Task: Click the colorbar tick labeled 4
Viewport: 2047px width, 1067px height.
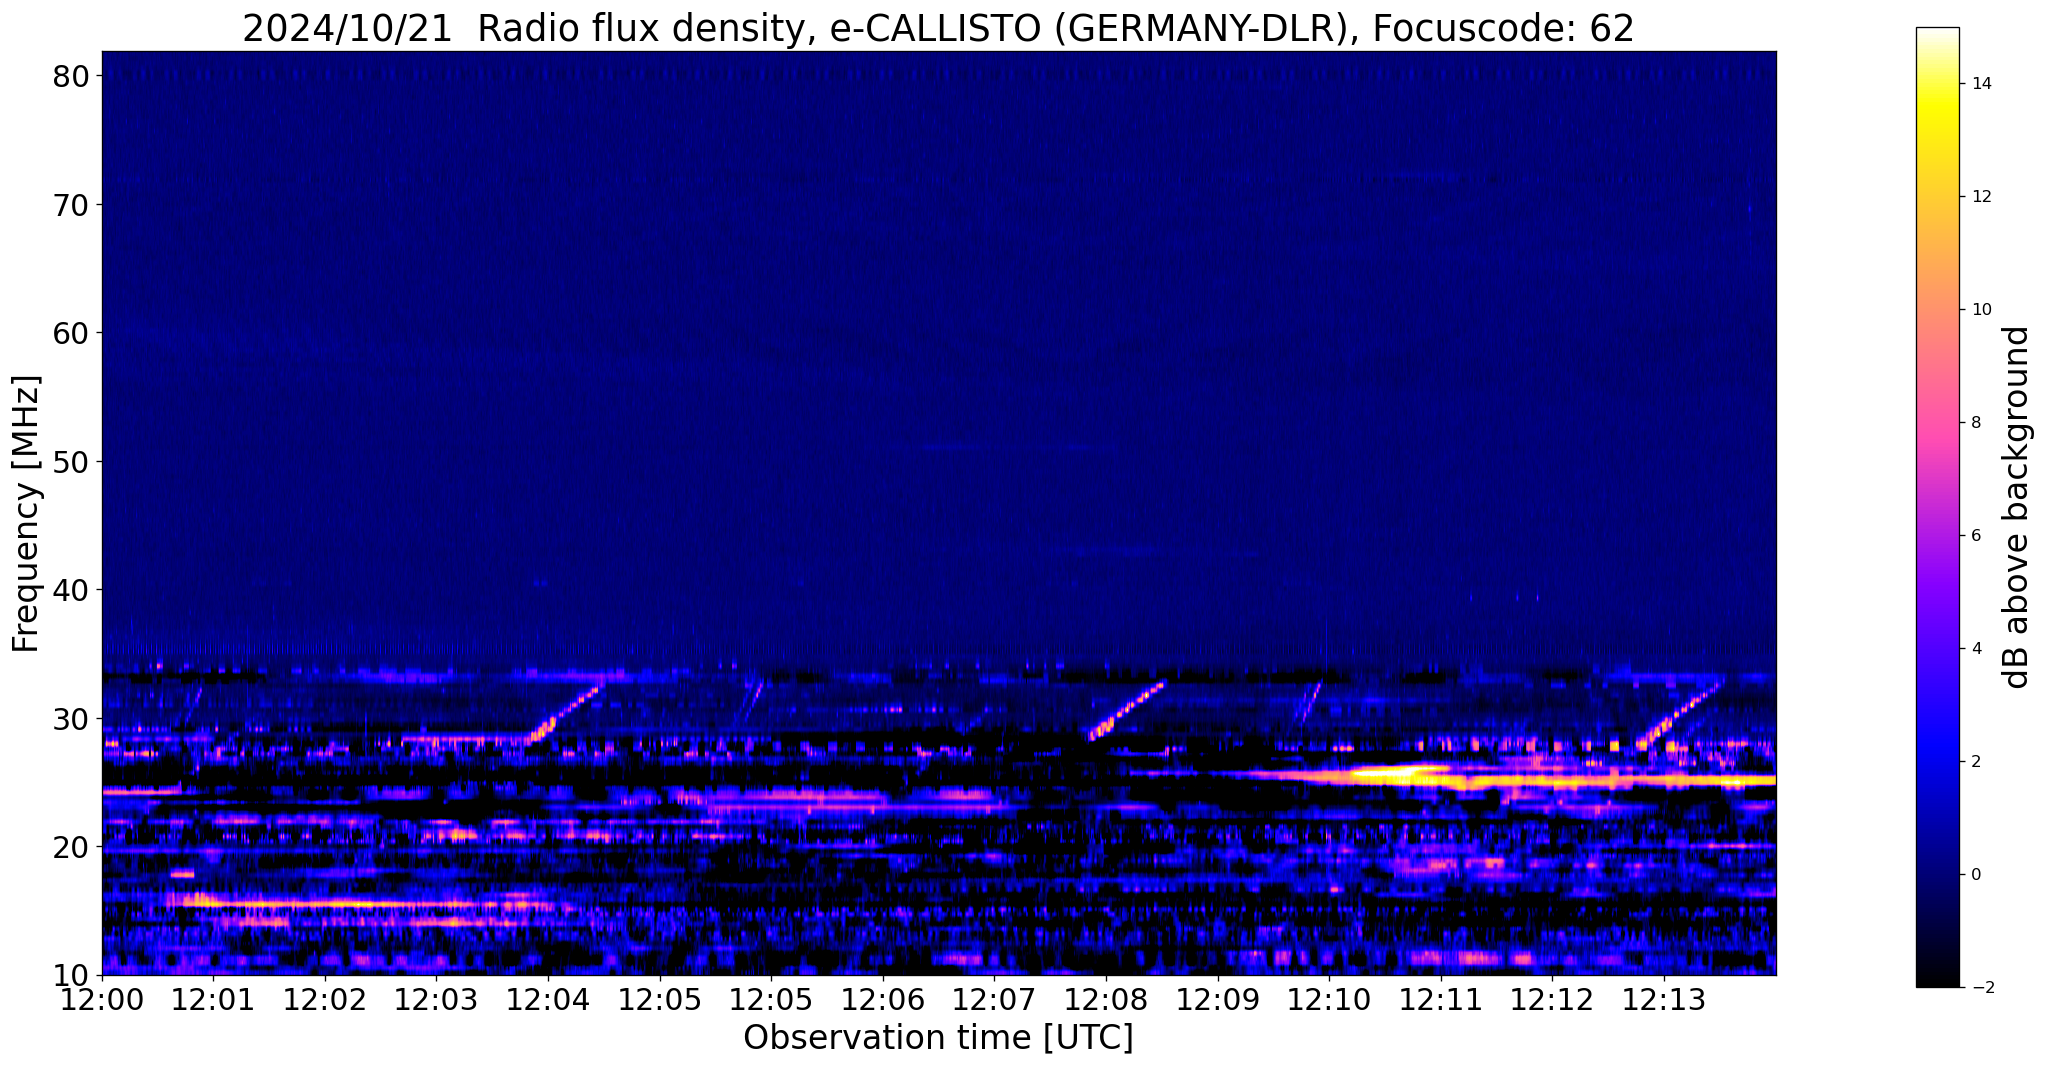Action: tap(1975, 649)
